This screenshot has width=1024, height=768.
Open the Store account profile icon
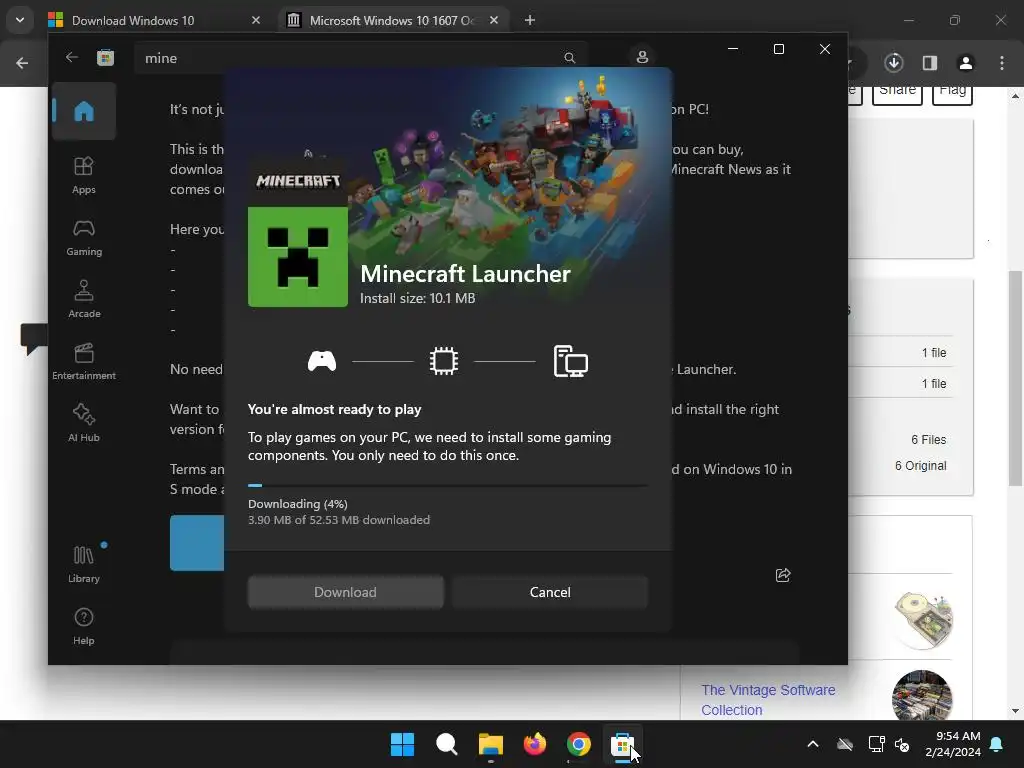[642, 57]
